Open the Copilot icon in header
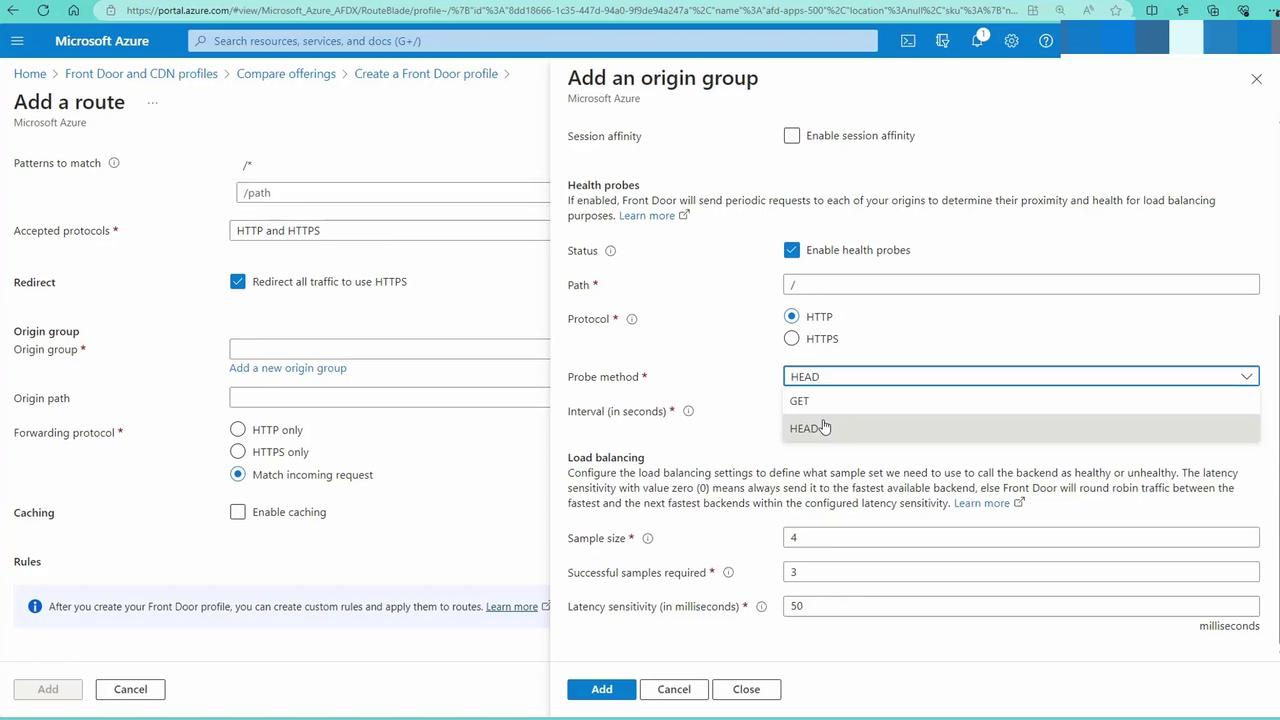This screenshot has height=720, width=1280. click(x=942, y=41)
